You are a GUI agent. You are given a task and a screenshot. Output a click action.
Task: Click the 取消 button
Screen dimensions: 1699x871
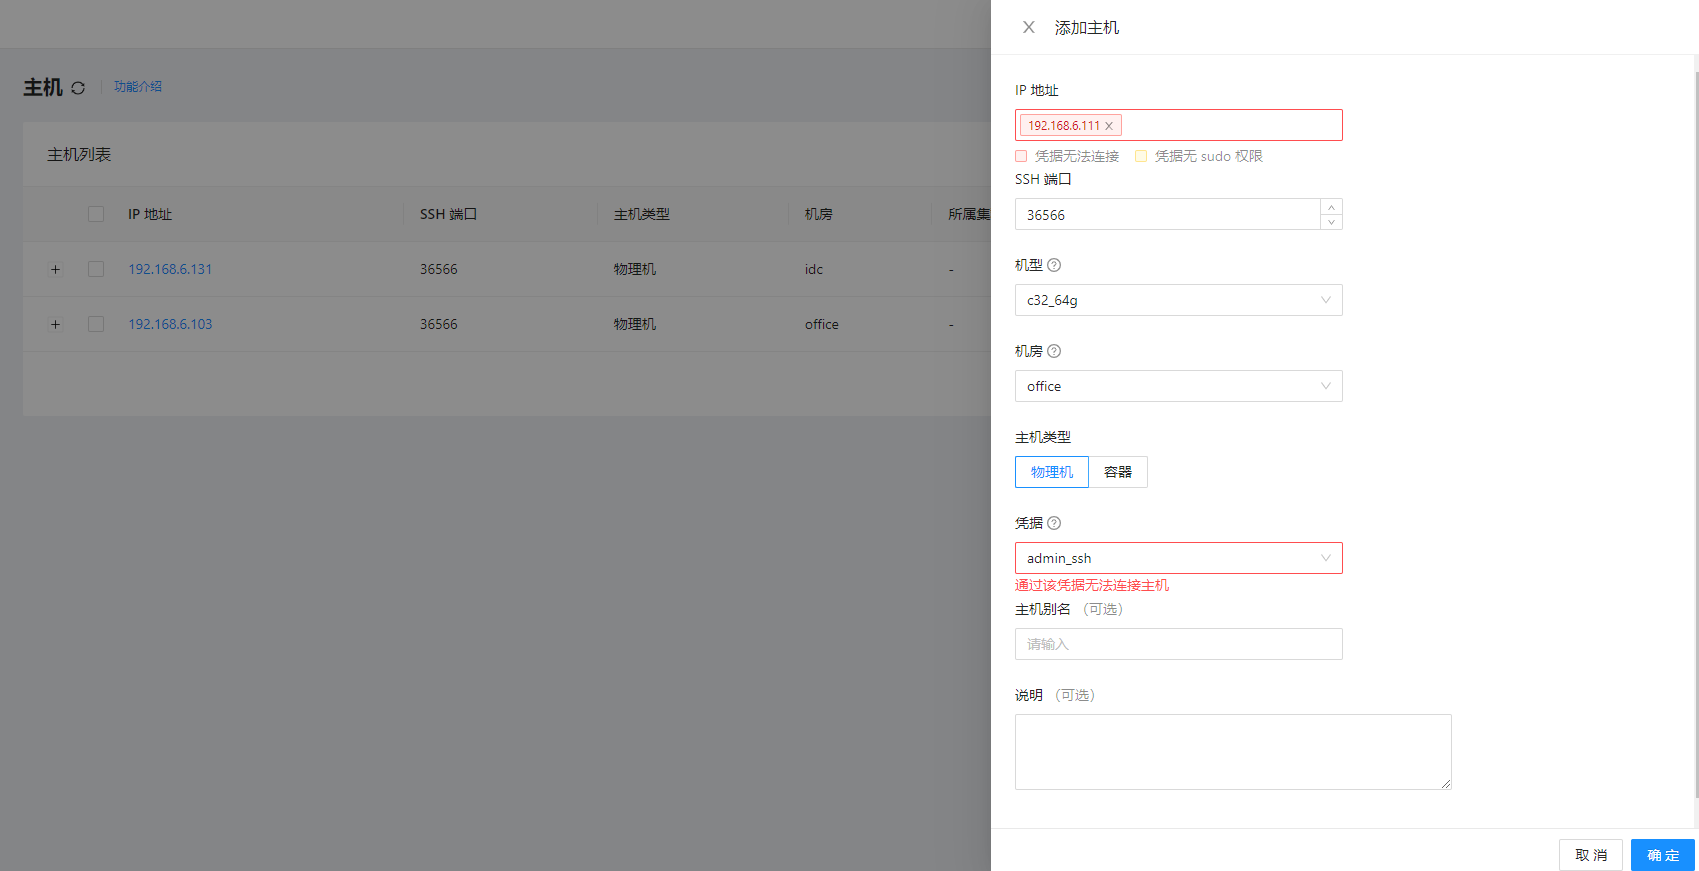(1591, 855)
